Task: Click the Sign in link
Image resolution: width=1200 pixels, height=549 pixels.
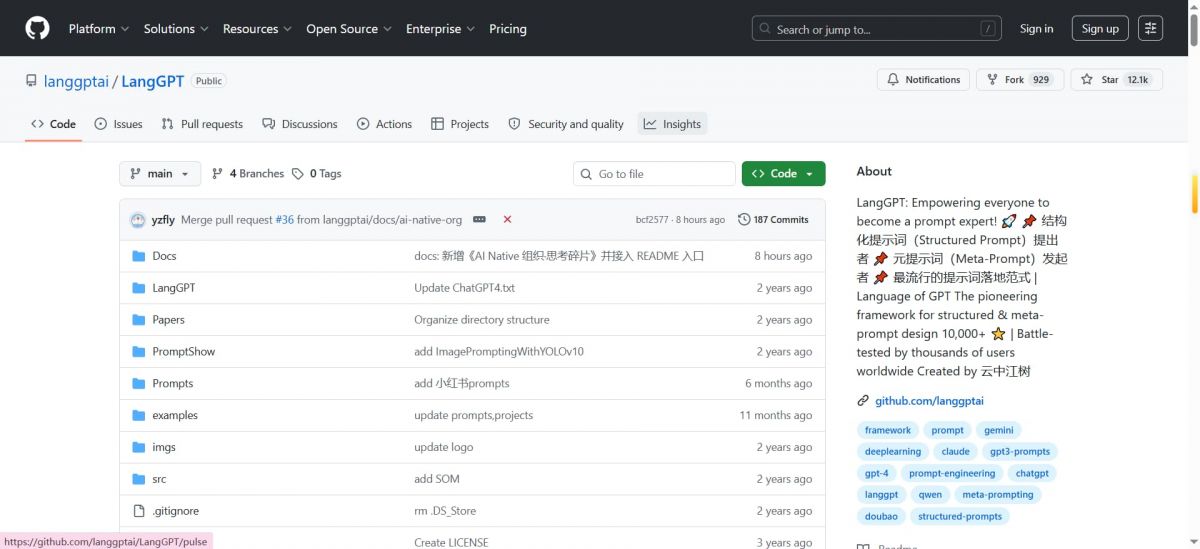Action: click(1036, 29)
